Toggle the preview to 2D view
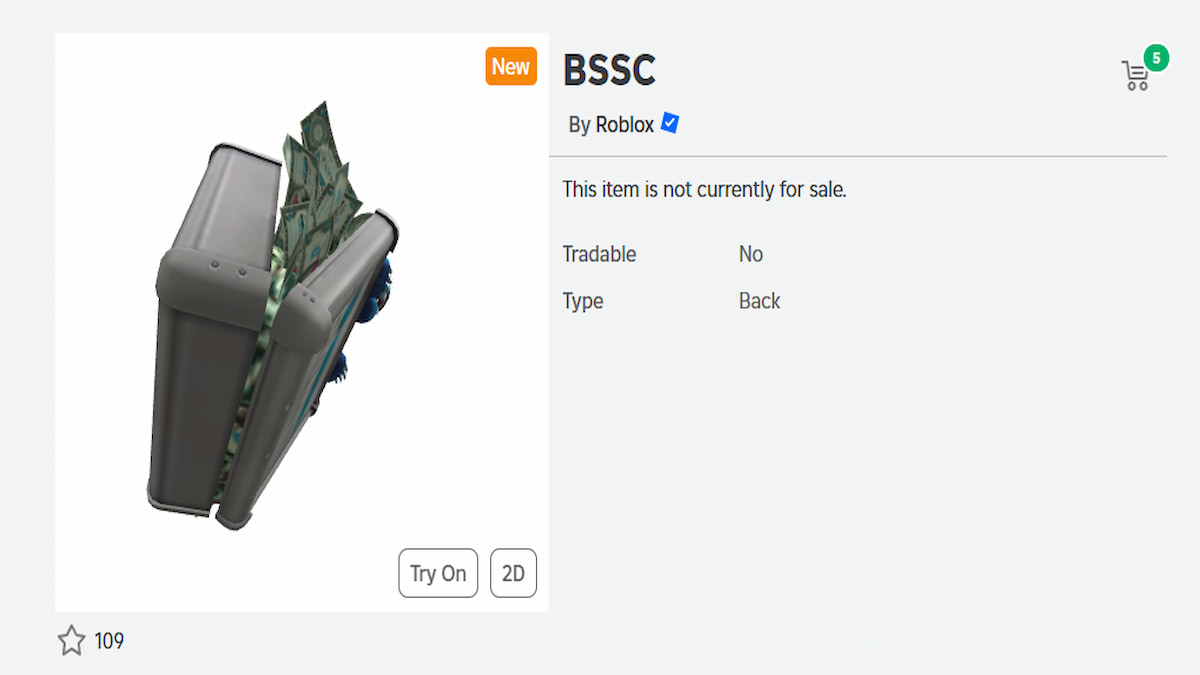Viewport: 1200px width, 675px height. 513,573
